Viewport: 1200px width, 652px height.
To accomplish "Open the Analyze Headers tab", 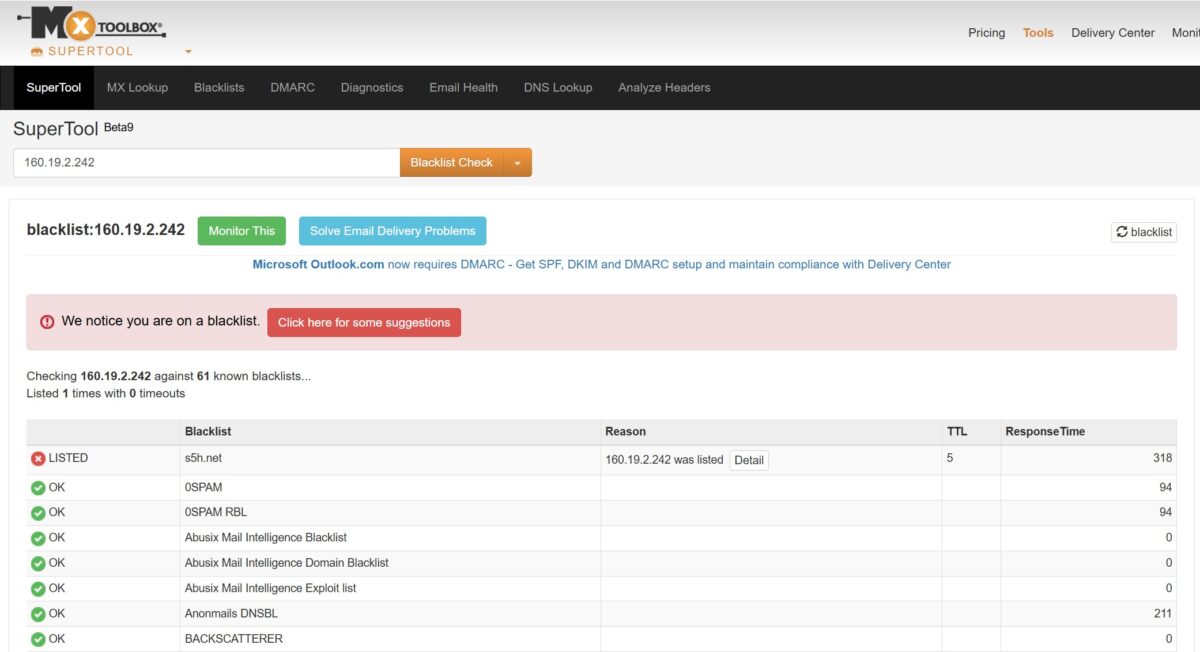I will (x=664, y=88).
